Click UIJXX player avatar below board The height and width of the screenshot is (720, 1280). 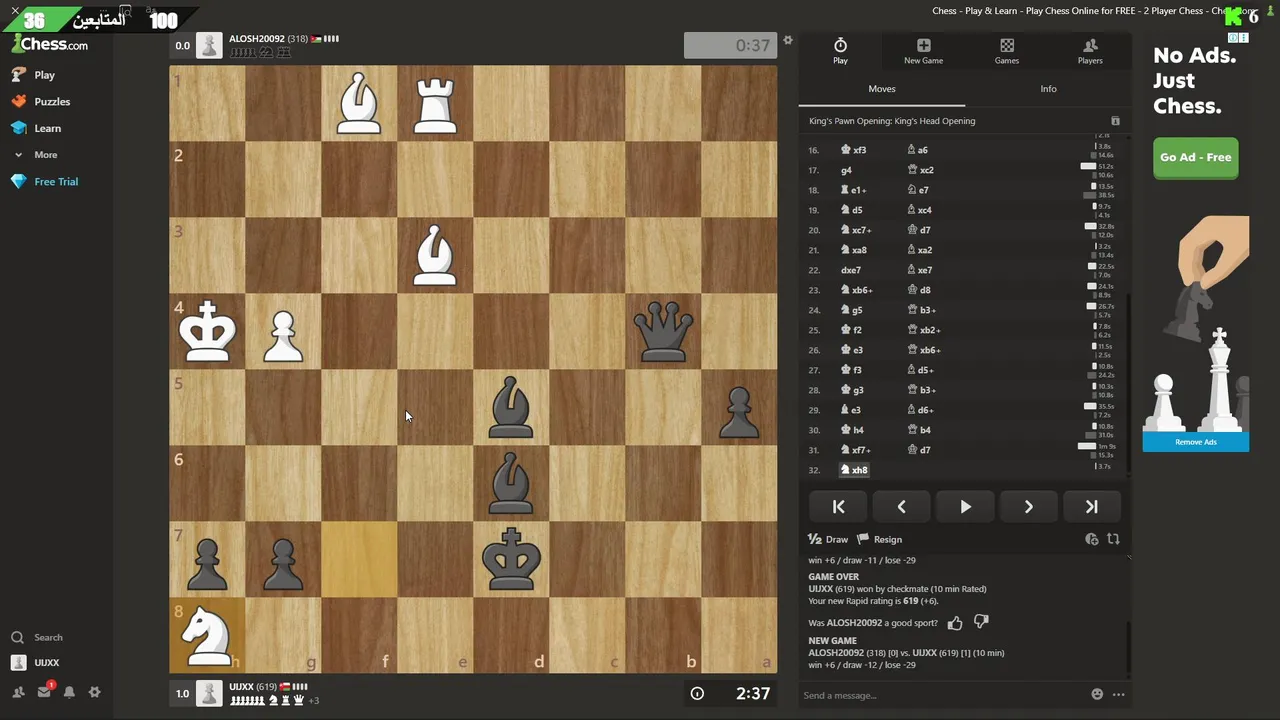tap(209, 693)
